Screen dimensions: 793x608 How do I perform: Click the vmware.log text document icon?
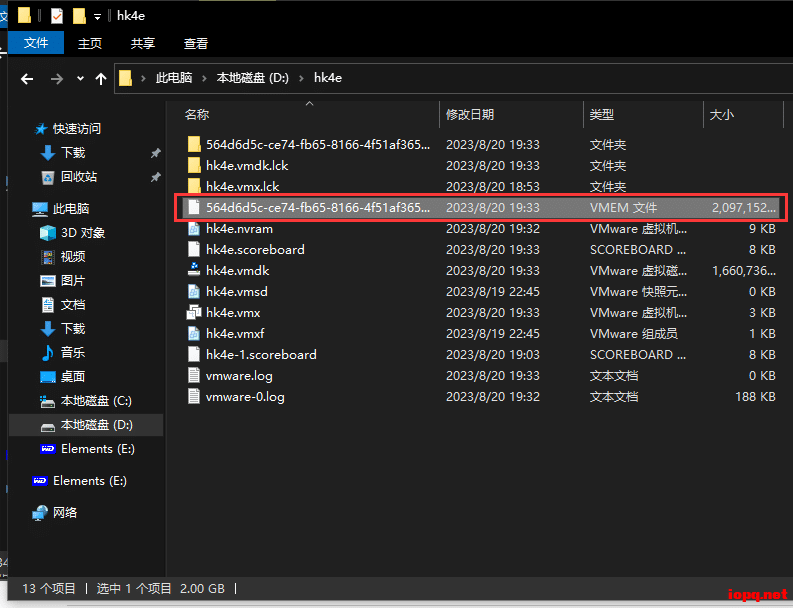click(194, 376)
